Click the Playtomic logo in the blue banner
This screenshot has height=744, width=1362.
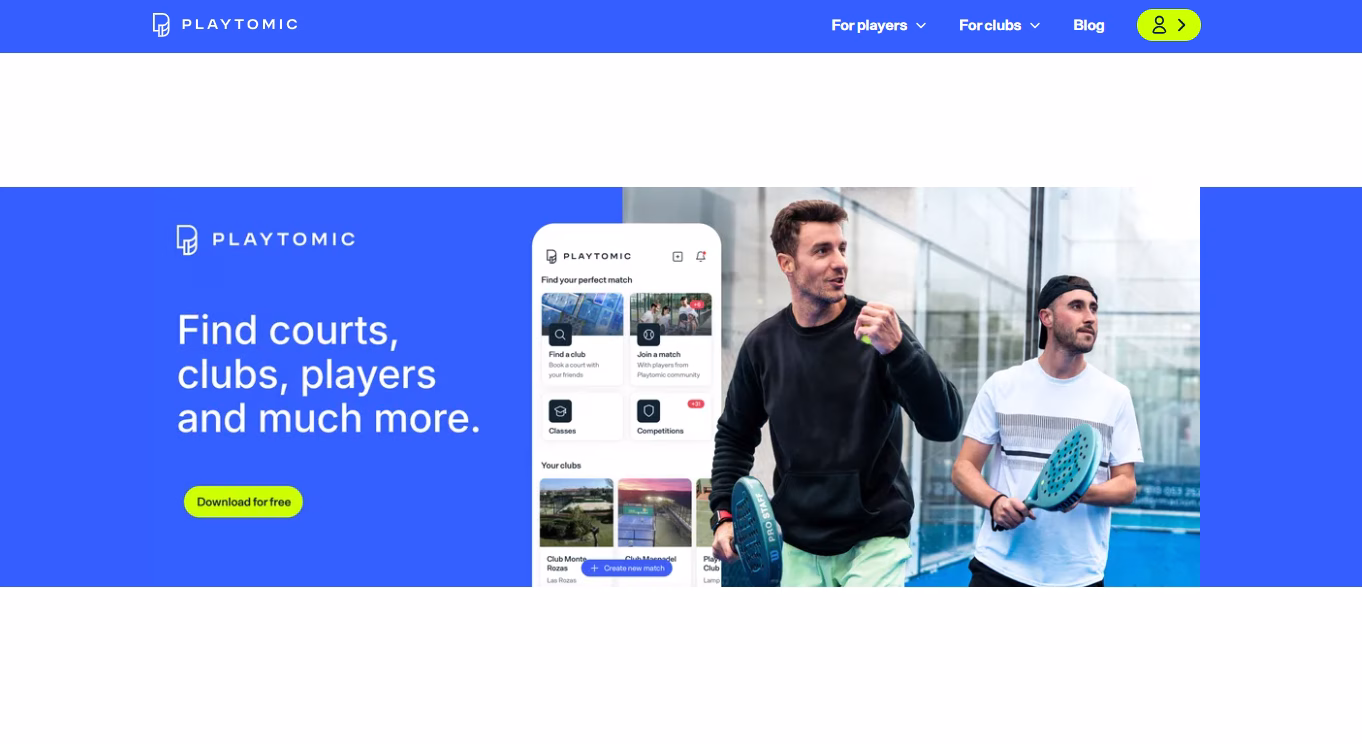tap(266, 240)
